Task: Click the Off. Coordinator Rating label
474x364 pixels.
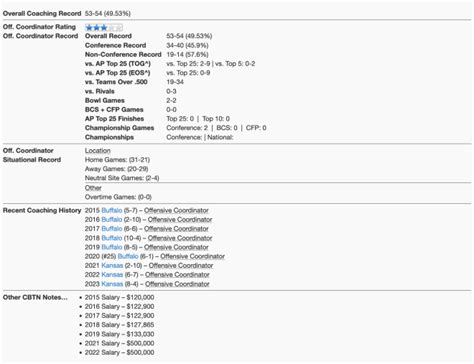Action: [39, 27]
